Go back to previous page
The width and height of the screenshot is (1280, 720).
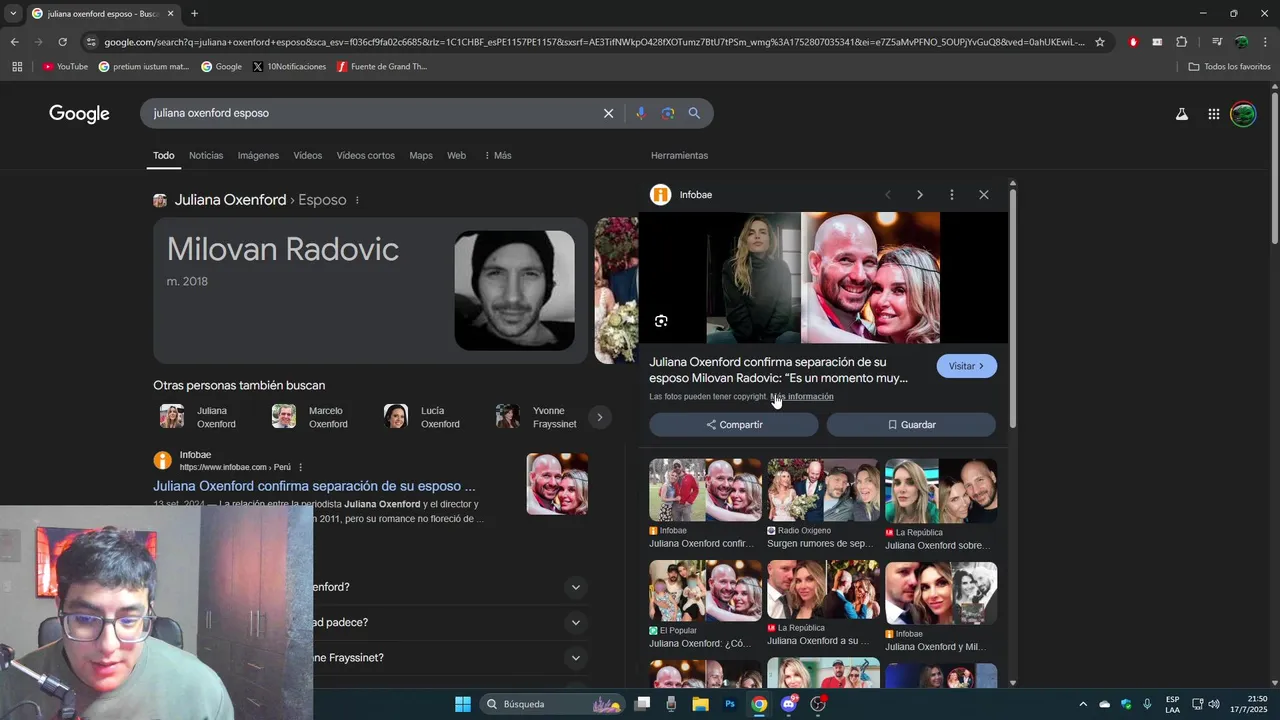14,42
